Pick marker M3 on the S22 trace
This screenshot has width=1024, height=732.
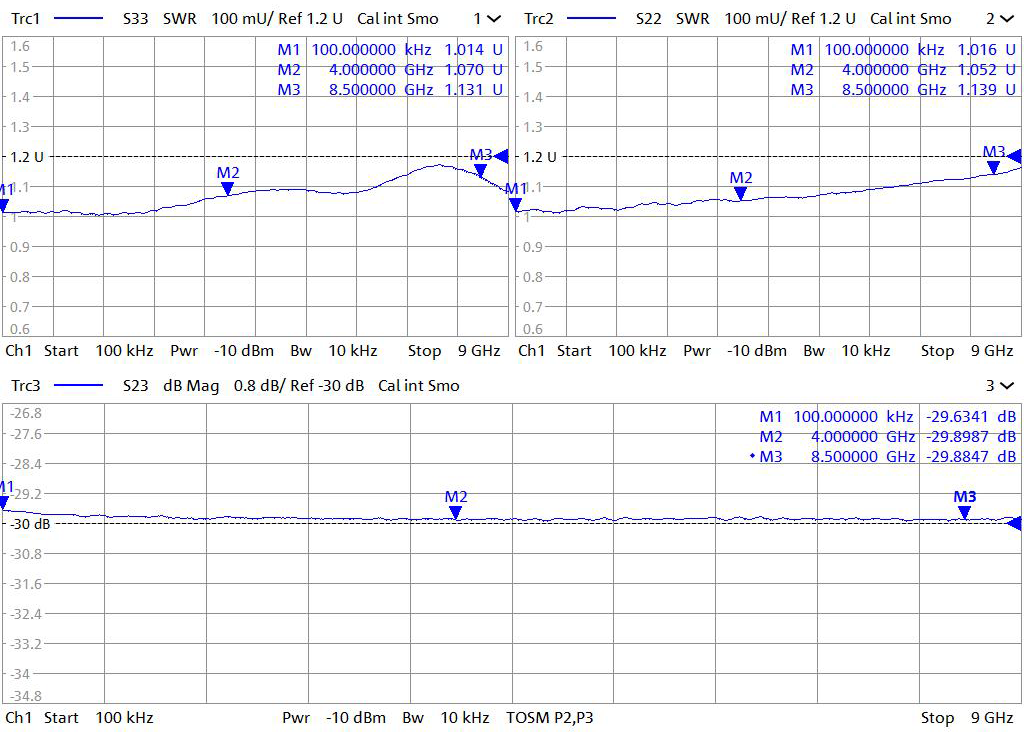coord(993,168)
